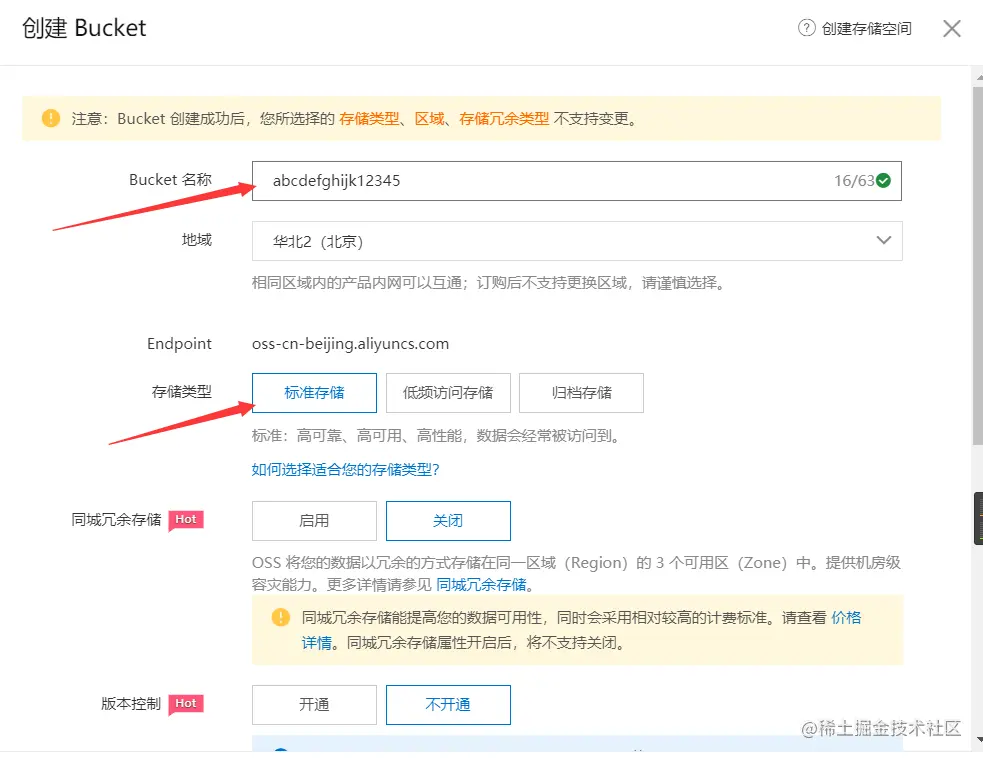Click the Endpoint field label
Viewport: 983px width, 760px height.
pyautogui.click(x=179, y=344)
